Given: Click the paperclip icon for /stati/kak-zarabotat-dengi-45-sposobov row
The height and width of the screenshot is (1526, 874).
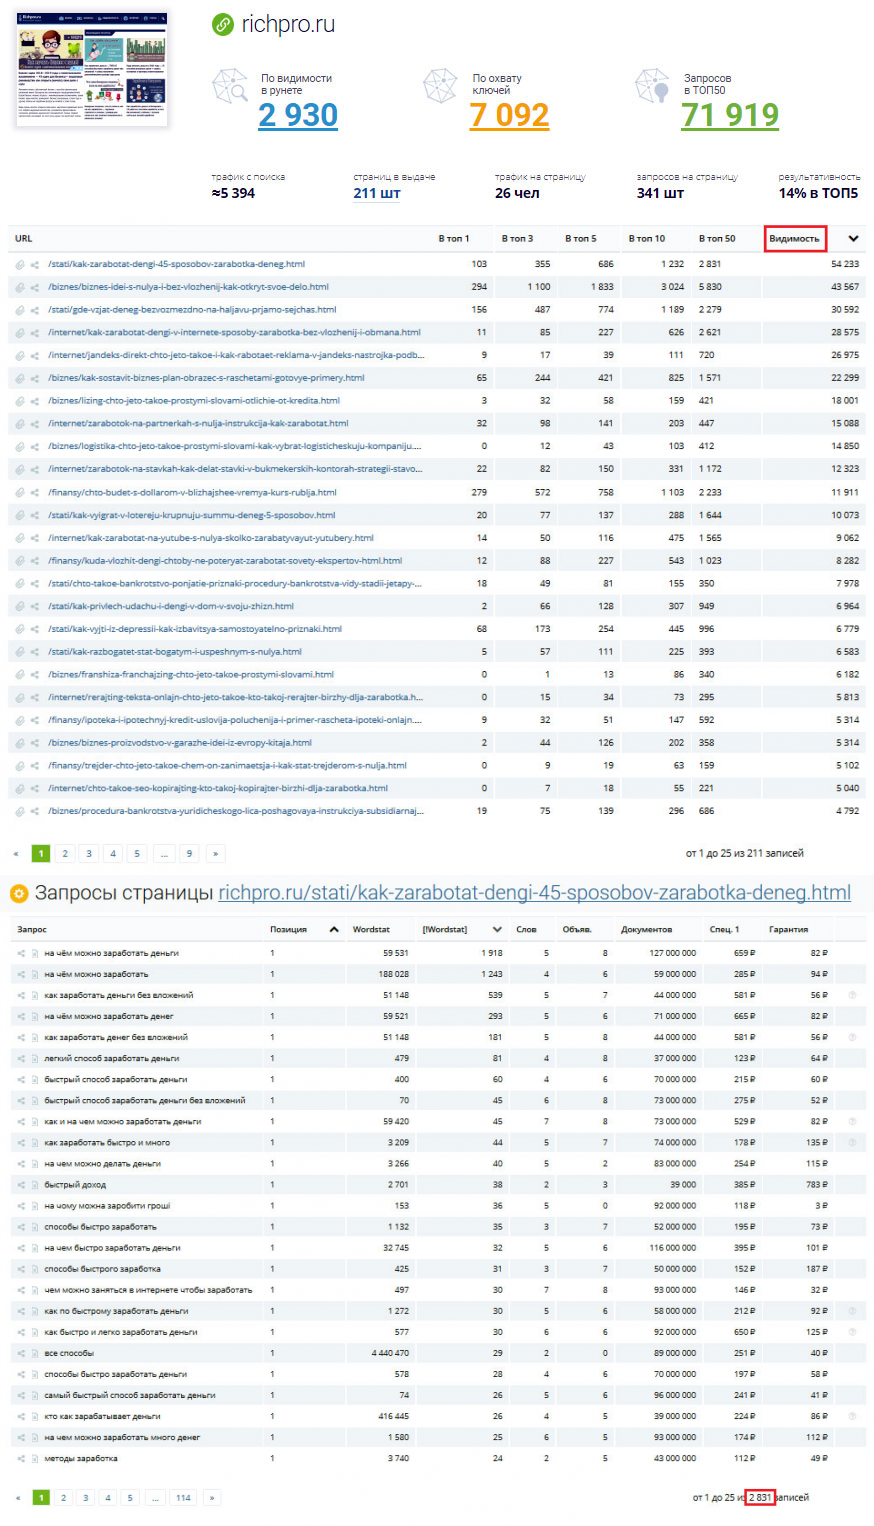Looking at the screenshot, I should coord(20,264).
